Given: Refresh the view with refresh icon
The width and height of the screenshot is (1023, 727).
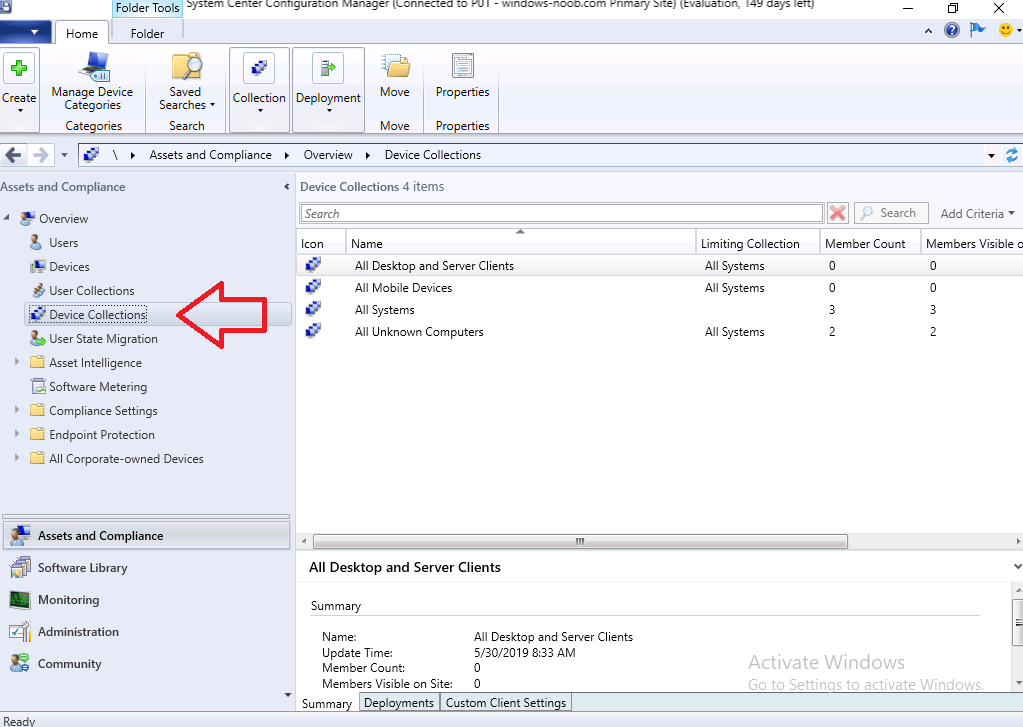Looking at the screenshot, I should tap(1012, 155).
